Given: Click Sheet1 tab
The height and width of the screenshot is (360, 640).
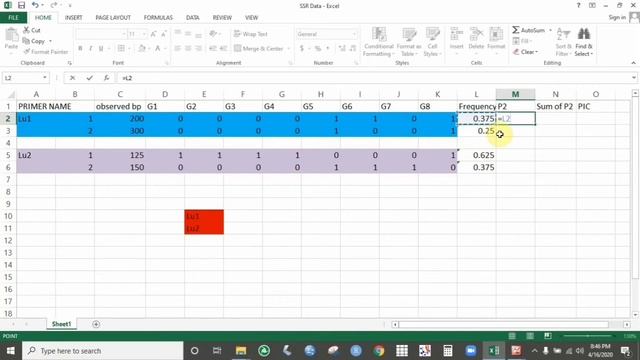Looking at the screenshot, I should (61, 324).
